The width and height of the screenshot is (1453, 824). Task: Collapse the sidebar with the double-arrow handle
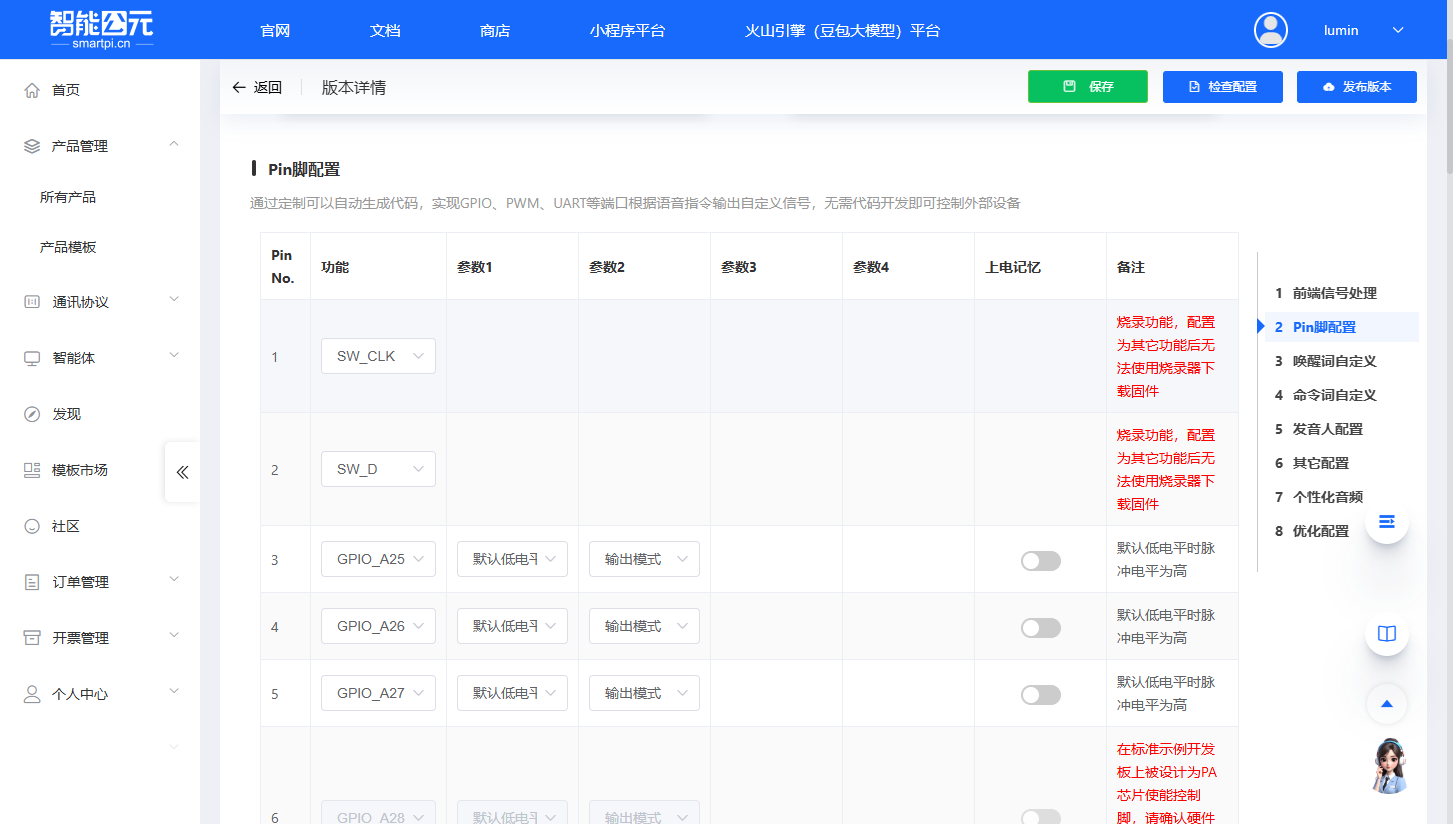pyautogui.click(x=181, y=472)
